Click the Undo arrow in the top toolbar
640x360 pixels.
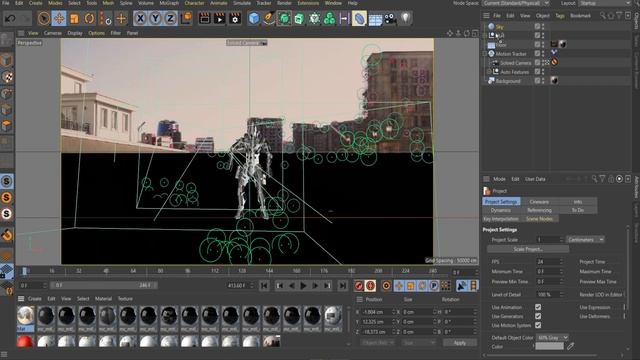coord(10,18)
